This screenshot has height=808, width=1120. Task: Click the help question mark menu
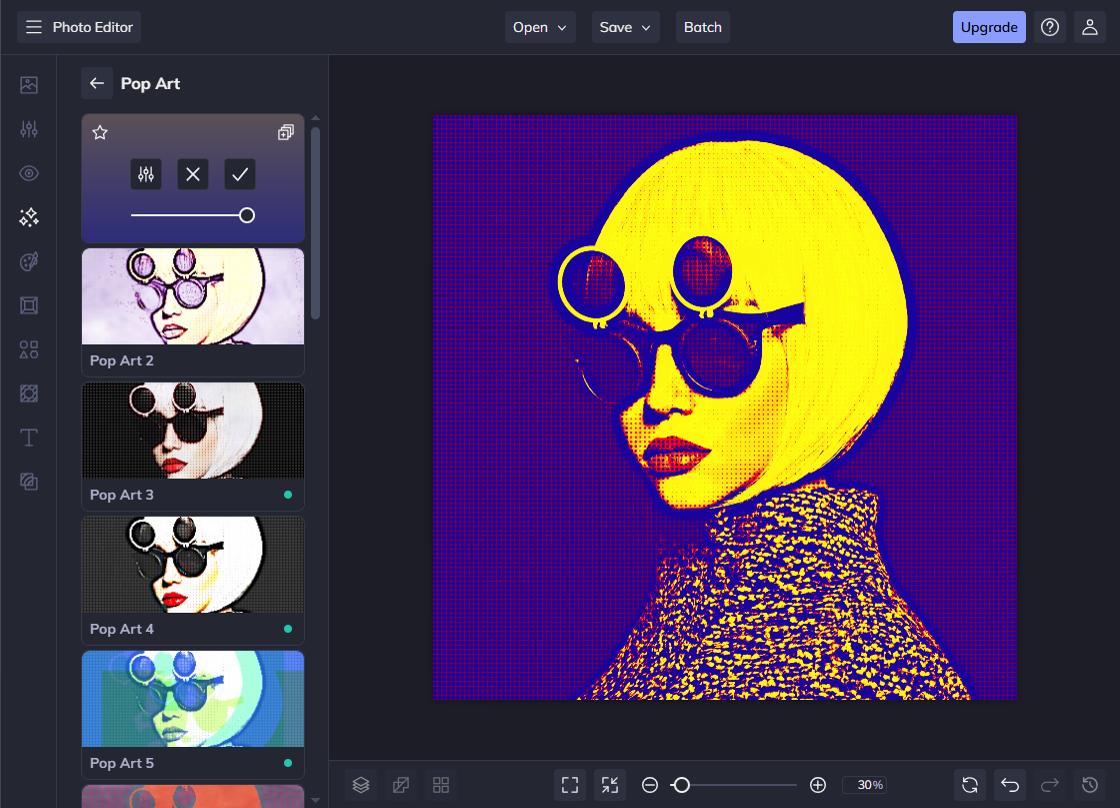coord(1049,27)
